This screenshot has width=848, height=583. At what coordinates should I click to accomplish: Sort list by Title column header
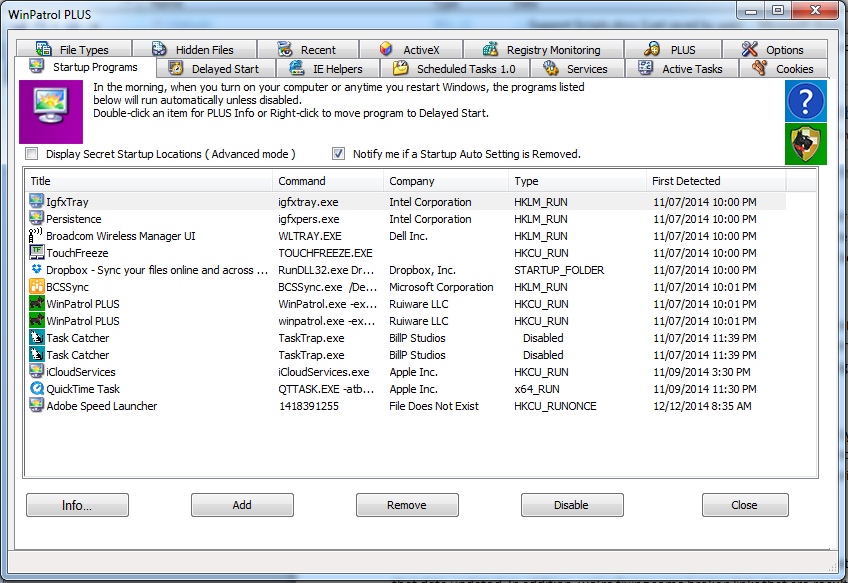[150, 181]
